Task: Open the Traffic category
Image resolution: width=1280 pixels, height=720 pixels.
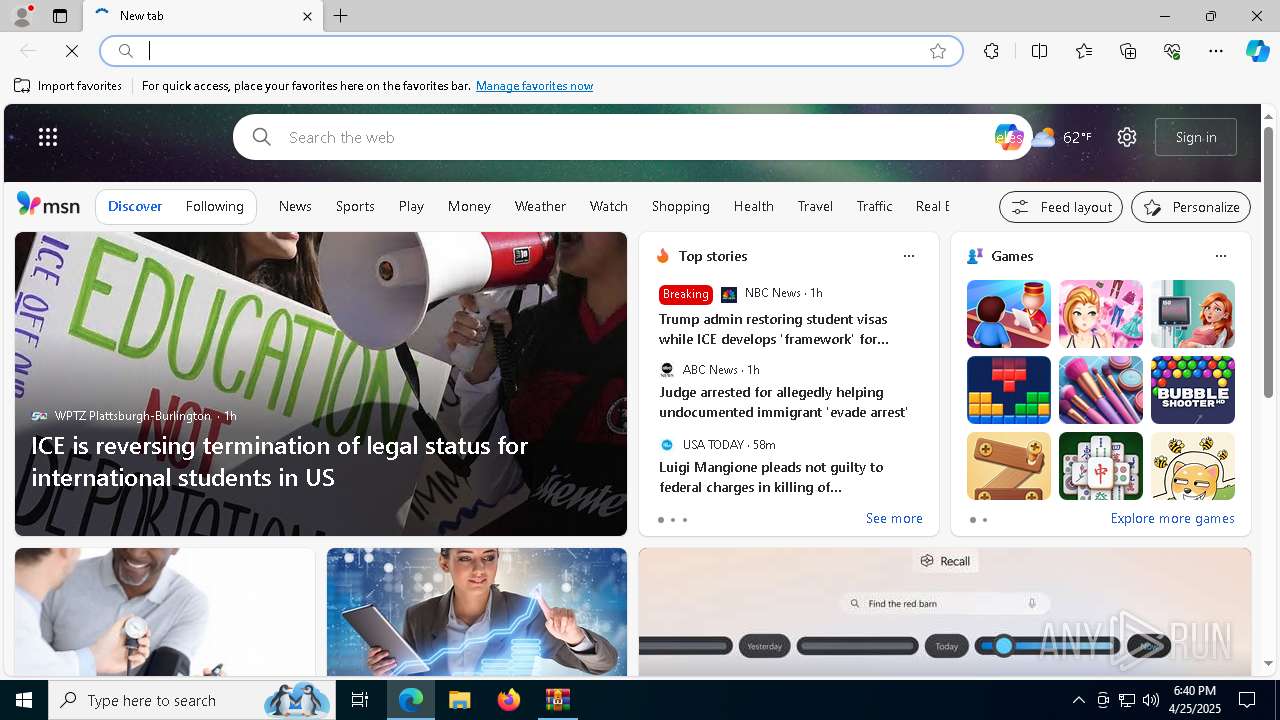Action: (874, 206)
